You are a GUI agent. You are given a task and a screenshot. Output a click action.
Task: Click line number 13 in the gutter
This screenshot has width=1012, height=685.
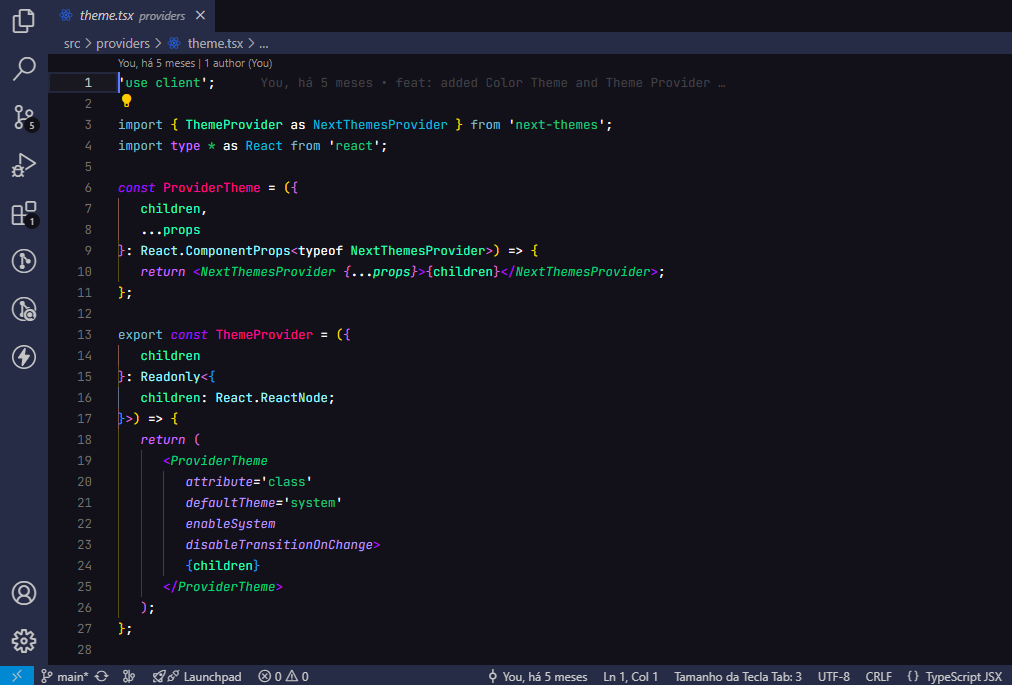click(x=85, y=334)
